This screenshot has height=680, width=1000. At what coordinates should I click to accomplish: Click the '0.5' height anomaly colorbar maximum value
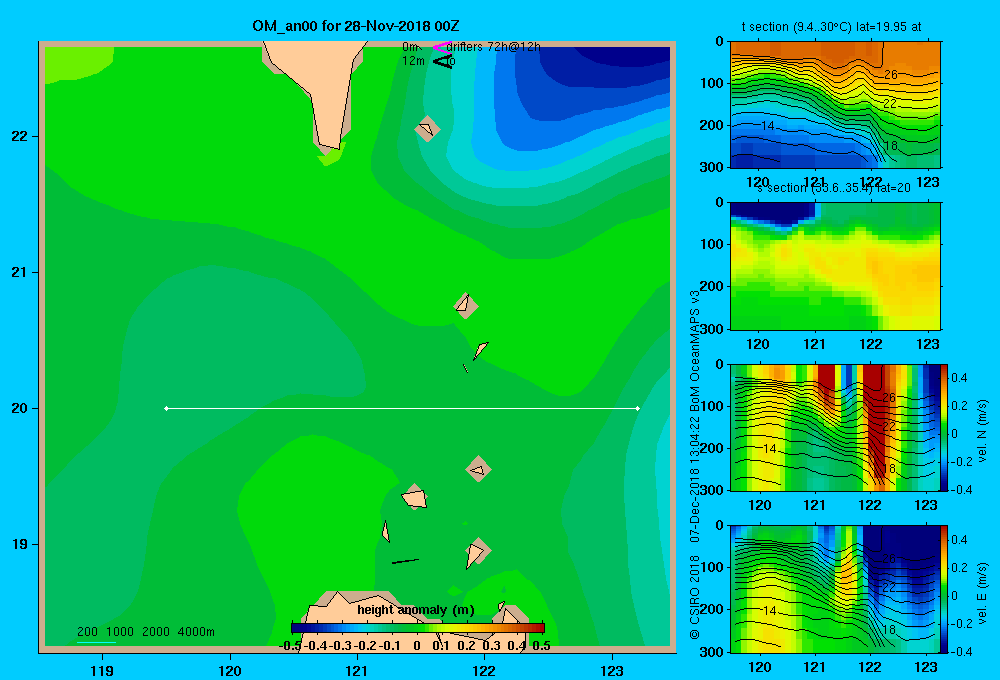pos(541,646)
